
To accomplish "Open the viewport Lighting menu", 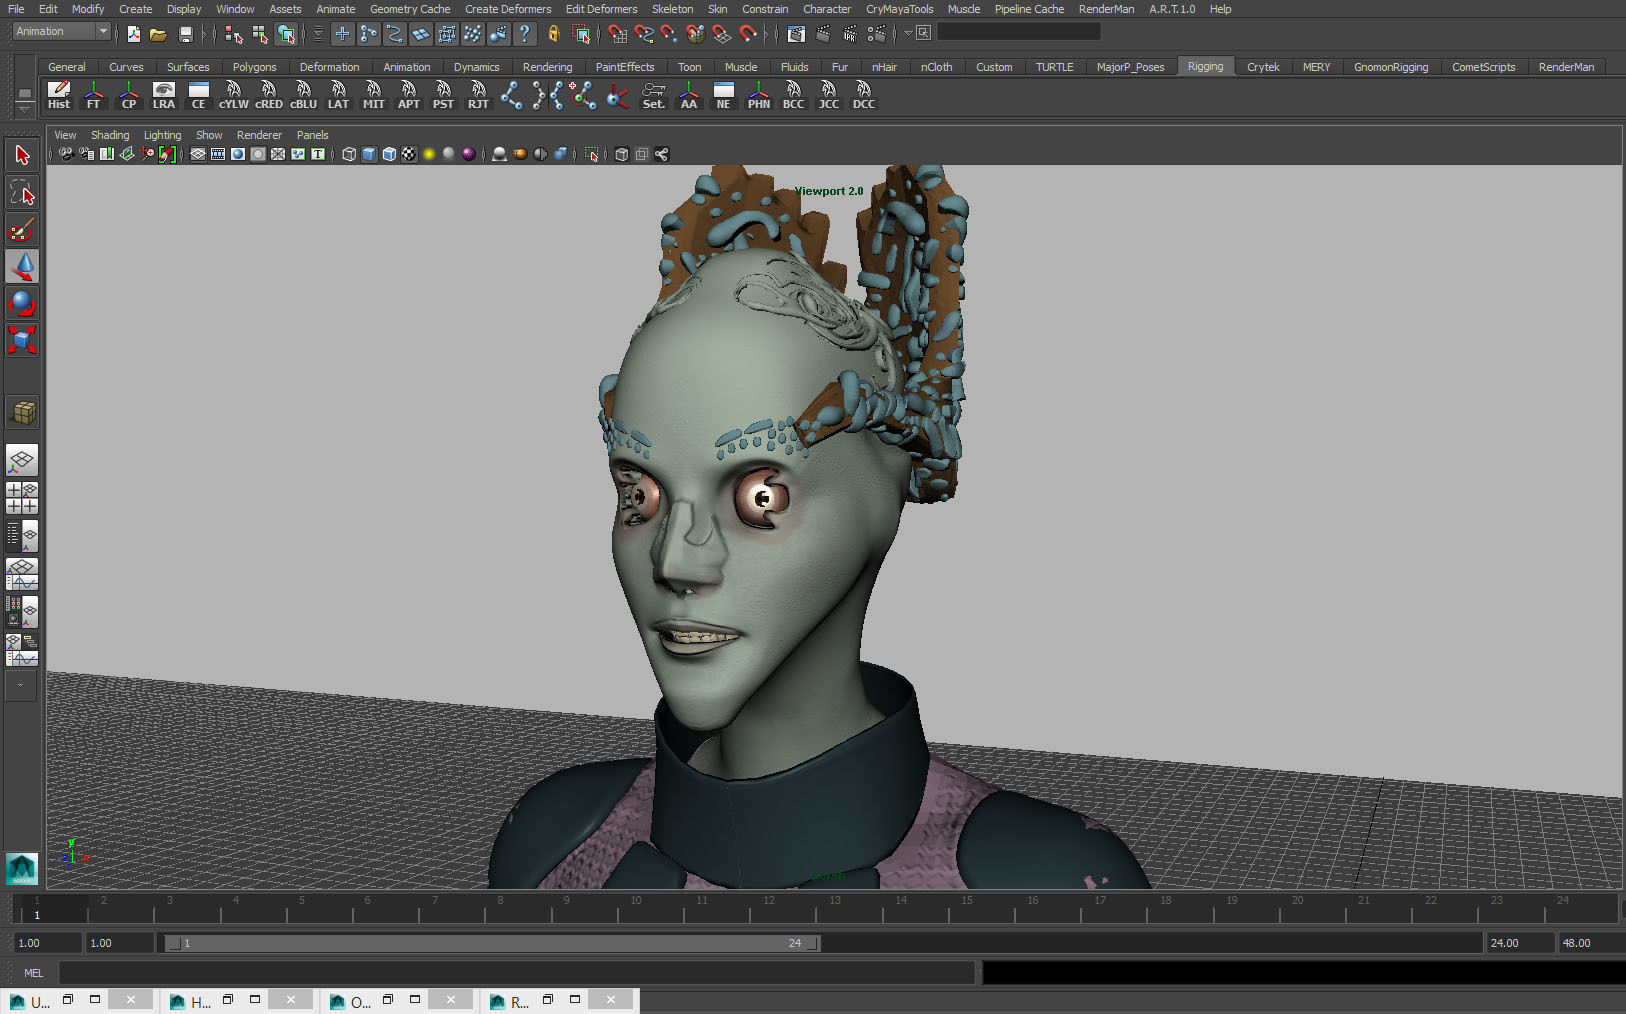I will [162, 135].
